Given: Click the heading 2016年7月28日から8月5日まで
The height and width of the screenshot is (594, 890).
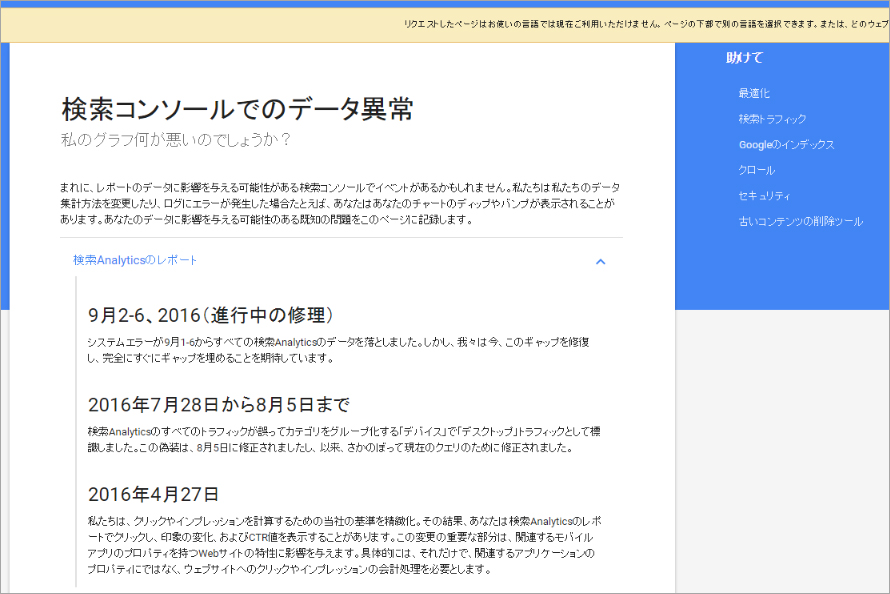Looking at the screenshot, I should (219, 405).
